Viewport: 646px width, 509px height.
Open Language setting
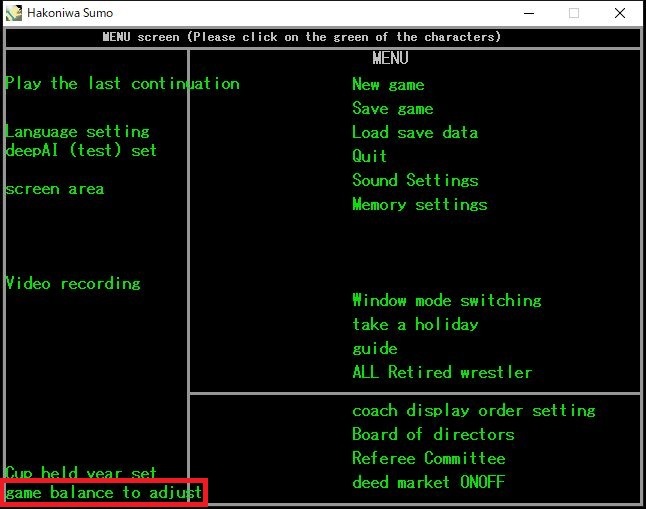(x=77, y=131)
